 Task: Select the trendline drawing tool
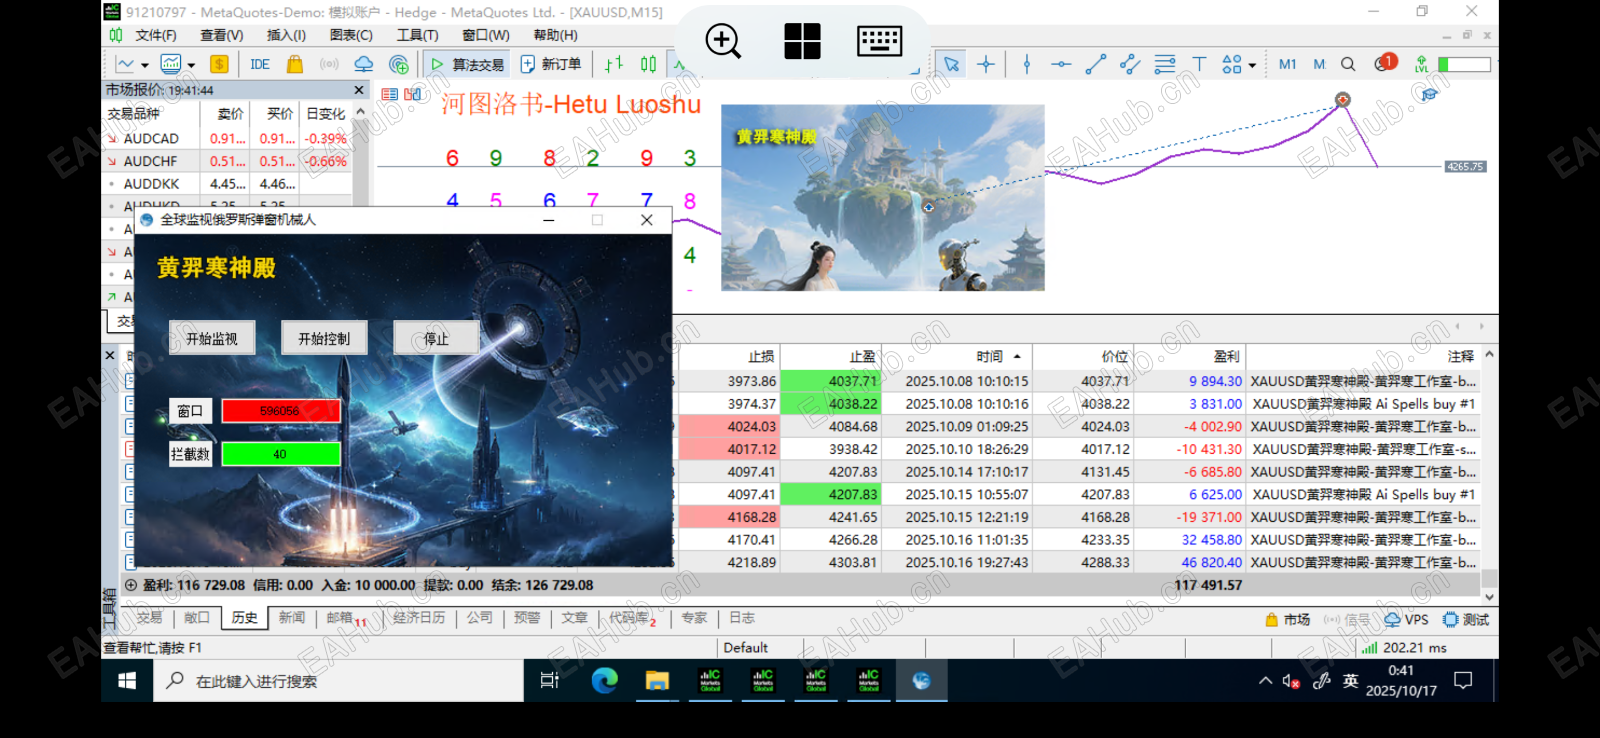click(1096, 64)
